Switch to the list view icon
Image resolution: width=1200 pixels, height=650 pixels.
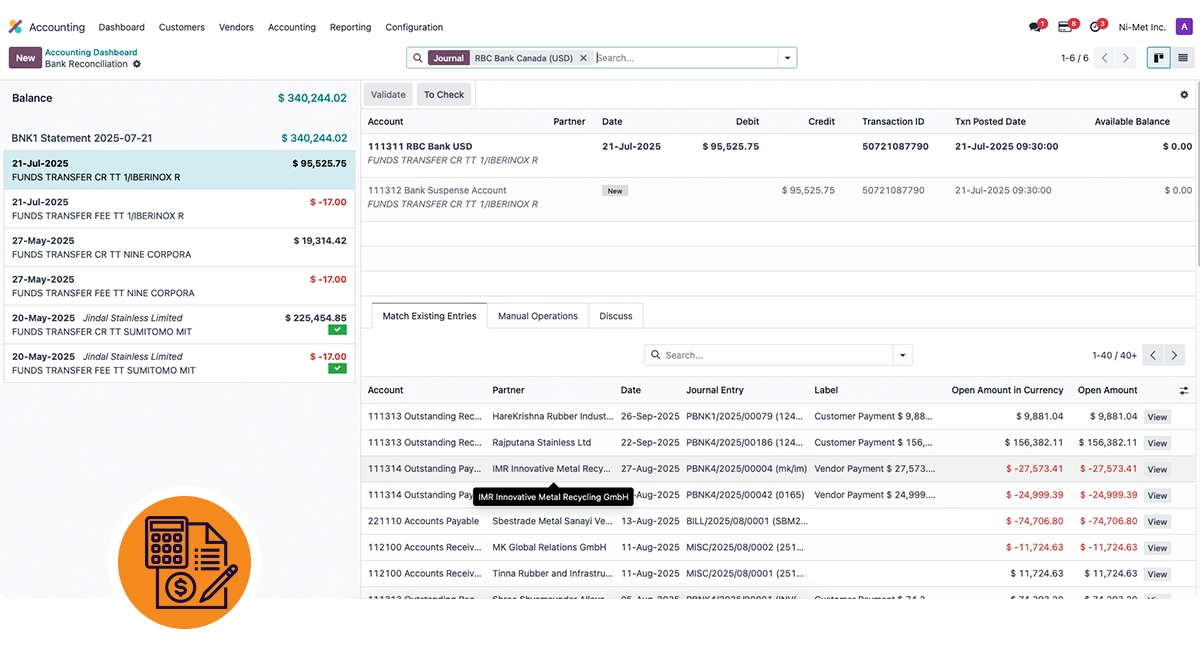1183,58
